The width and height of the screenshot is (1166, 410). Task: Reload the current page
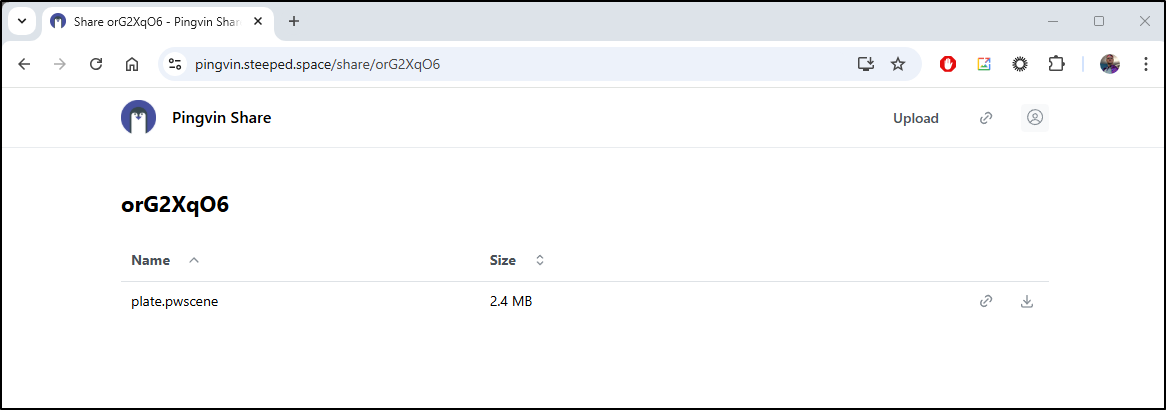coord(96,64)
